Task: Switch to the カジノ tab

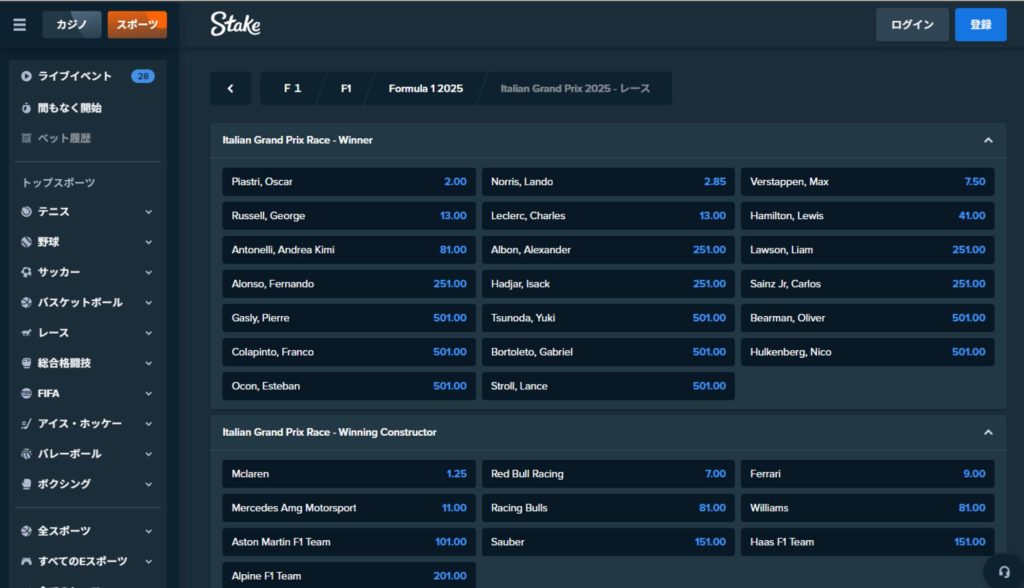Action: pyautogui.click(x=72, y=25)
